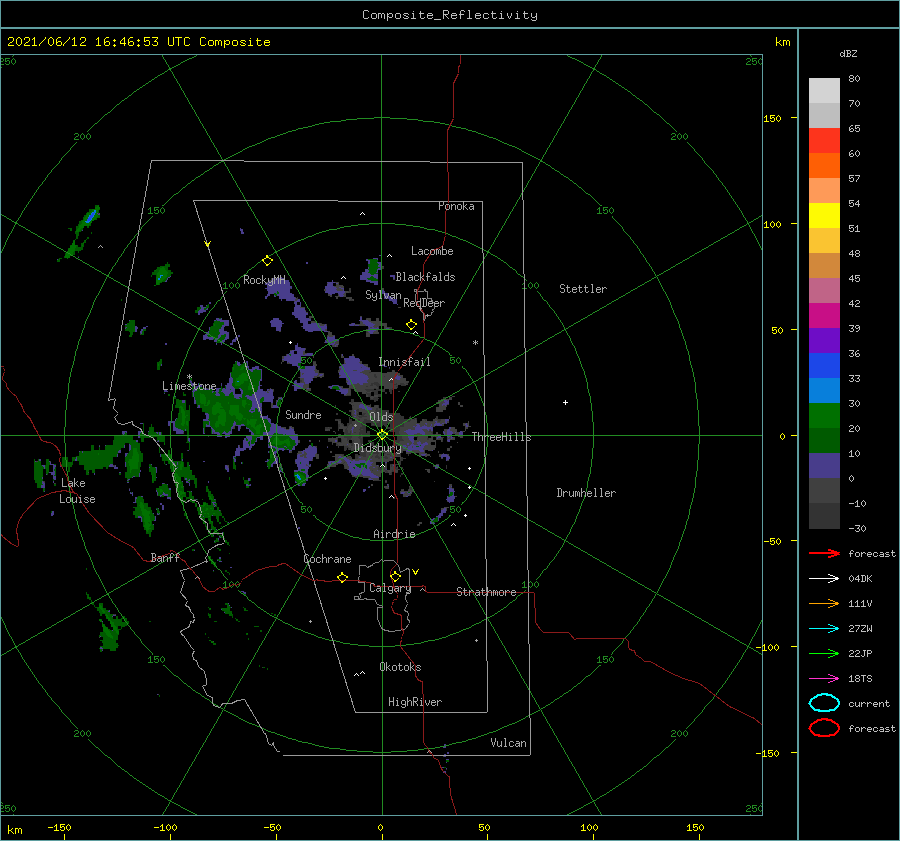Image resolution: width=900 pixels, height=841 pixels.
Task: Click the ThreeHills label
Action: [x=501, y=437]
